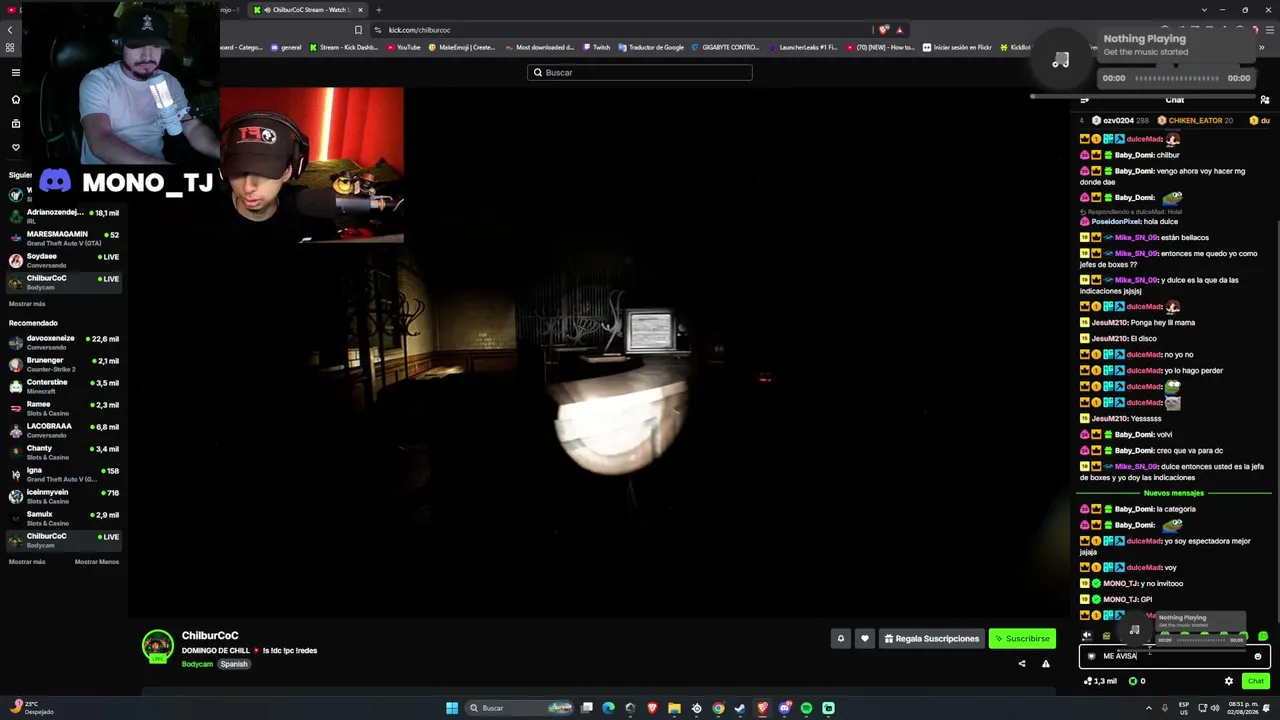Open iceinmyvein channel in sidebar

[x=64, y=496]
